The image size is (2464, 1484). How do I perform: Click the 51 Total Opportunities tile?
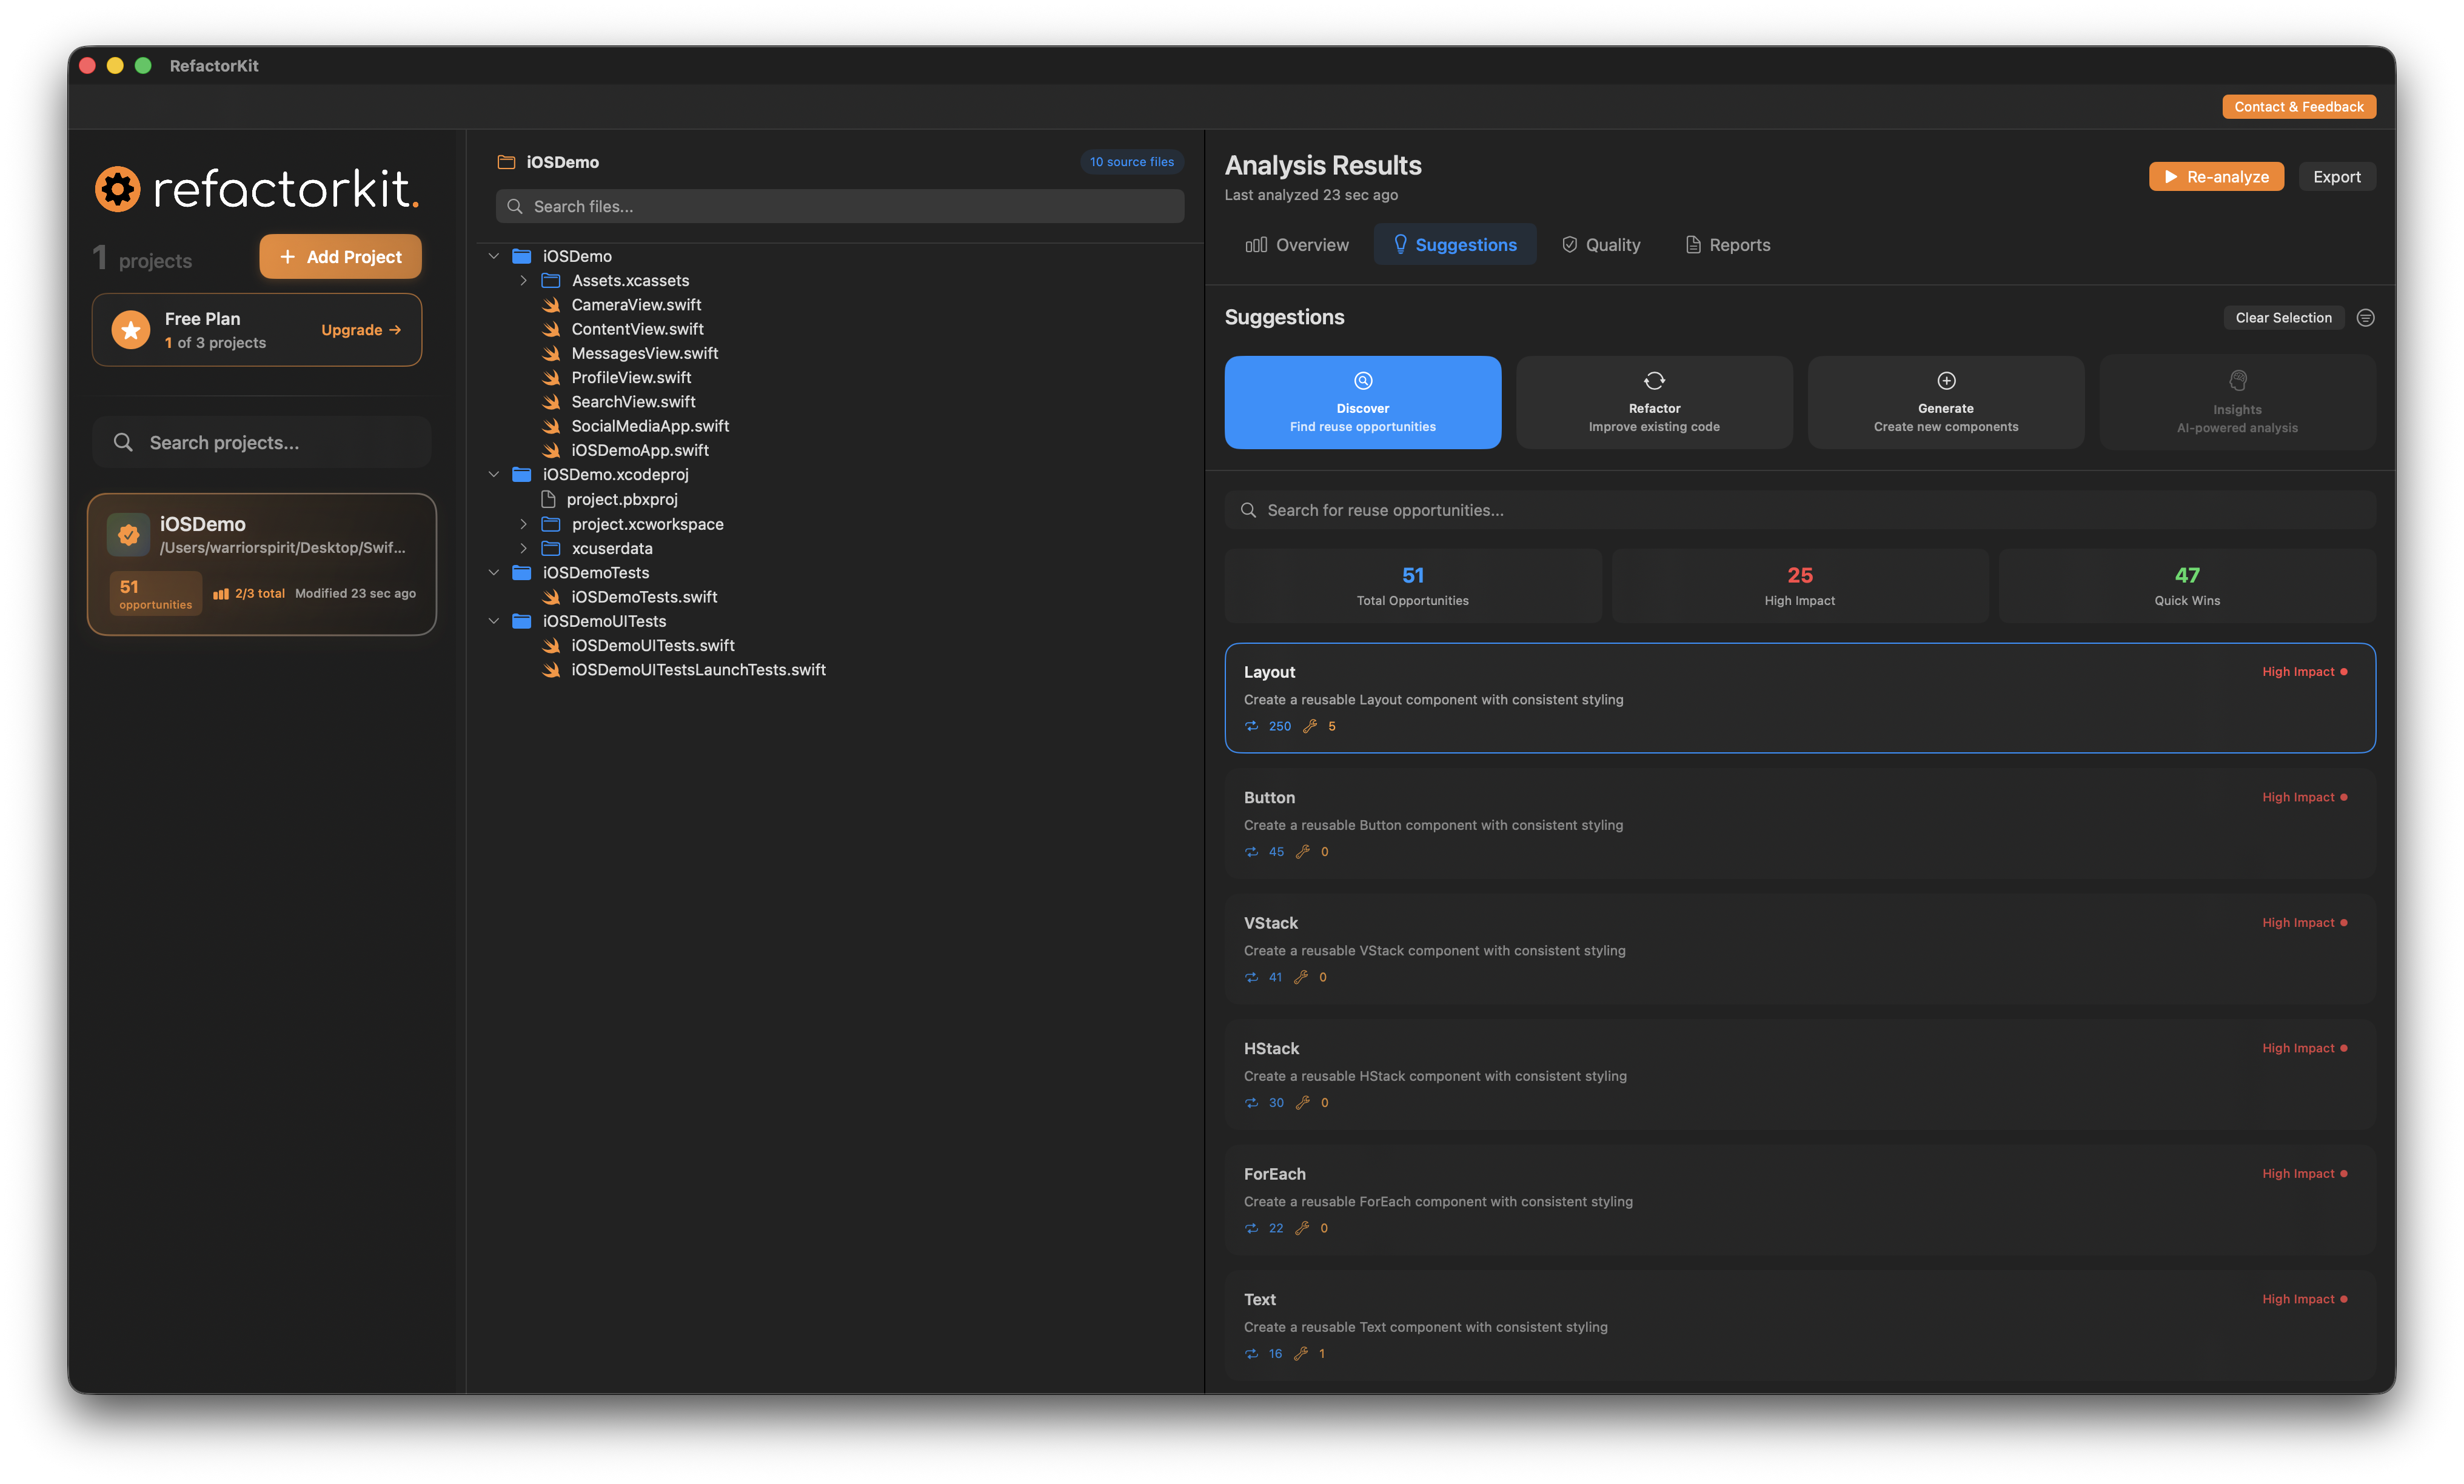tap(1412, 586)
